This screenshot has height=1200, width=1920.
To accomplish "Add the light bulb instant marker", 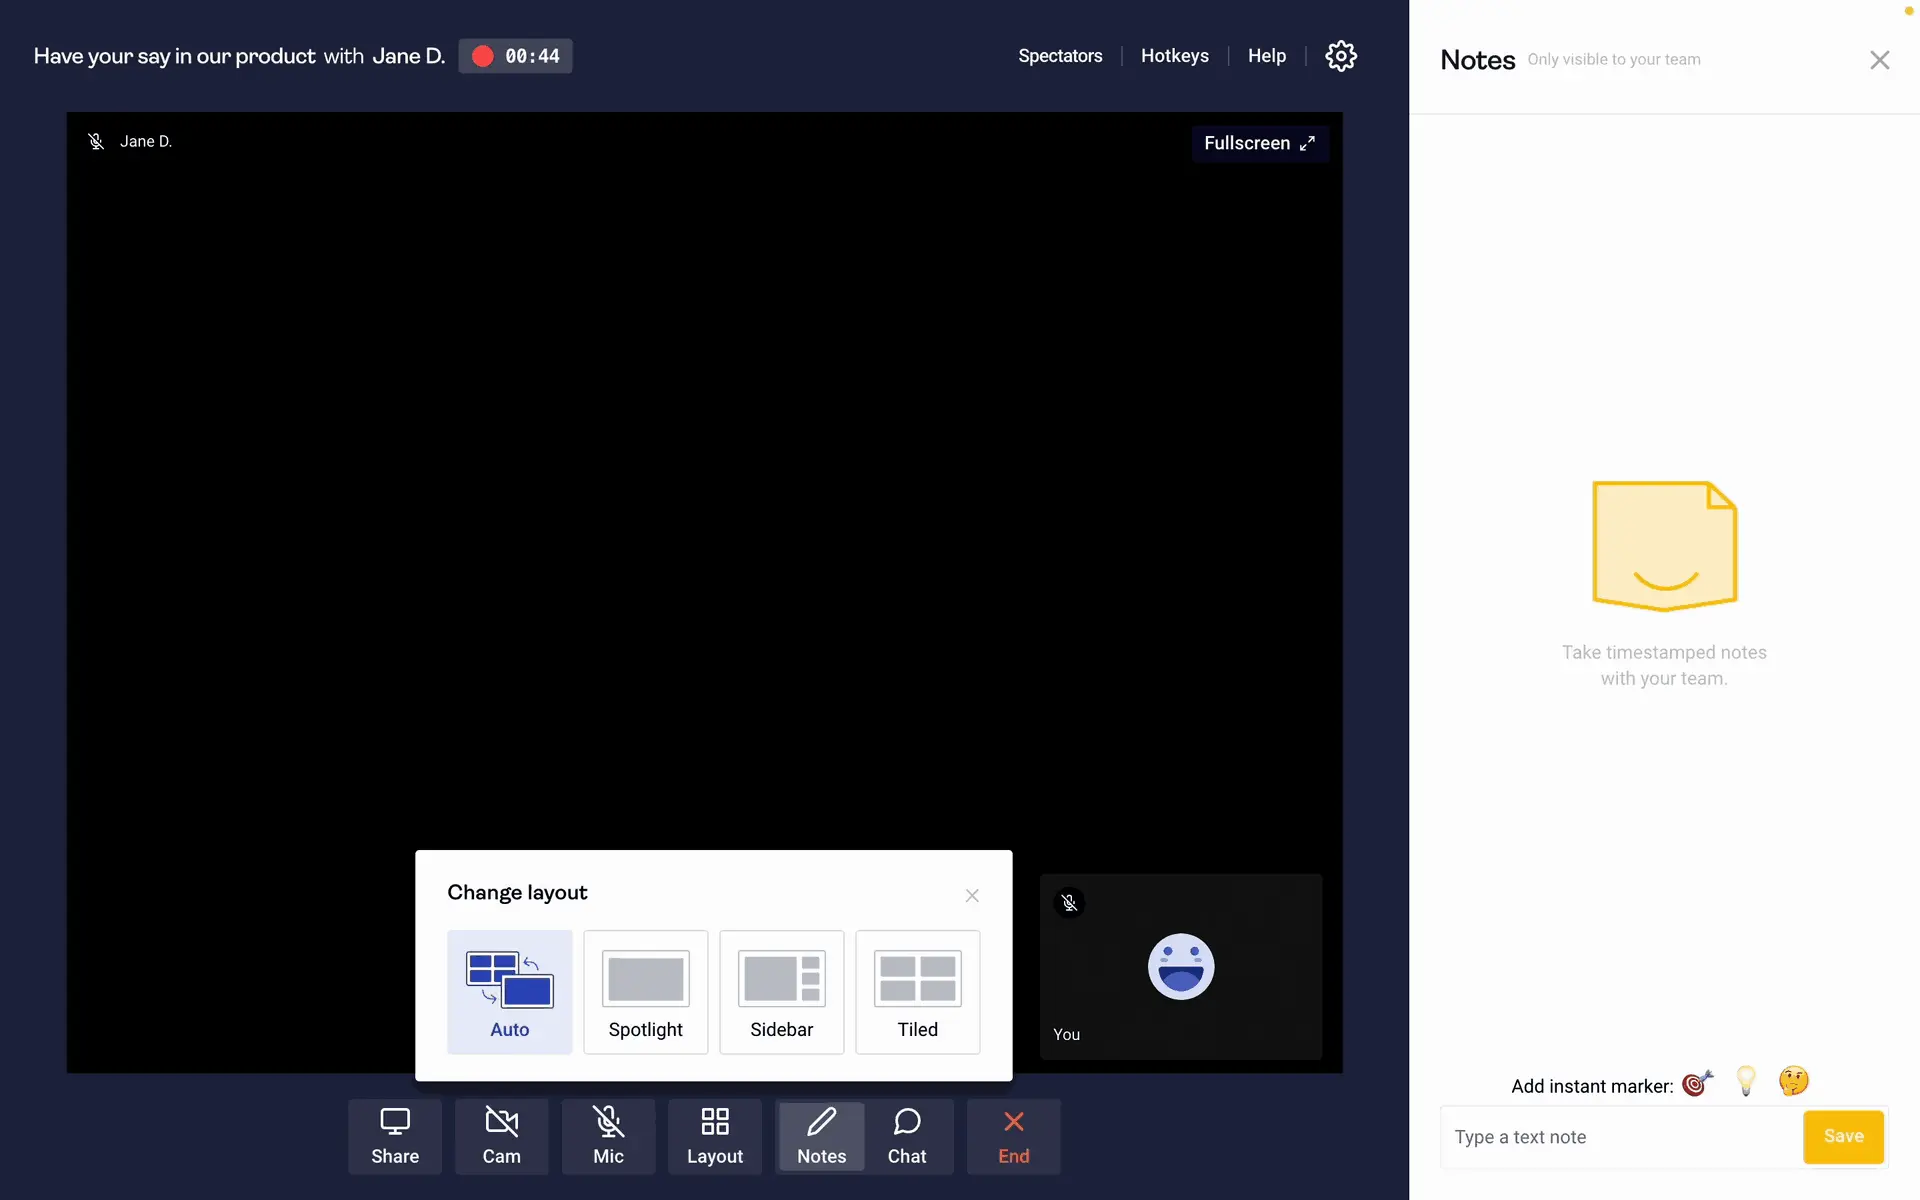I will click(1746, 1081).
